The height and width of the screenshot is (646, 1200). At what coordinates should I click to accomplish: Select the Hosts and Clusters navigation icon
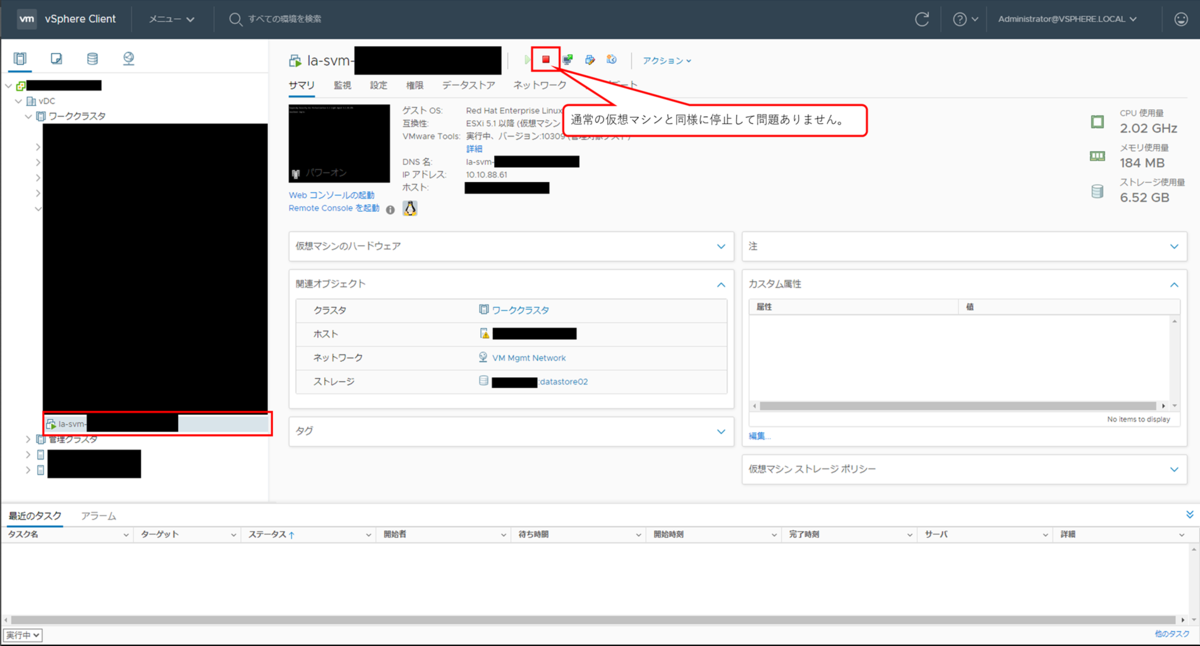(x=20, y=58)
